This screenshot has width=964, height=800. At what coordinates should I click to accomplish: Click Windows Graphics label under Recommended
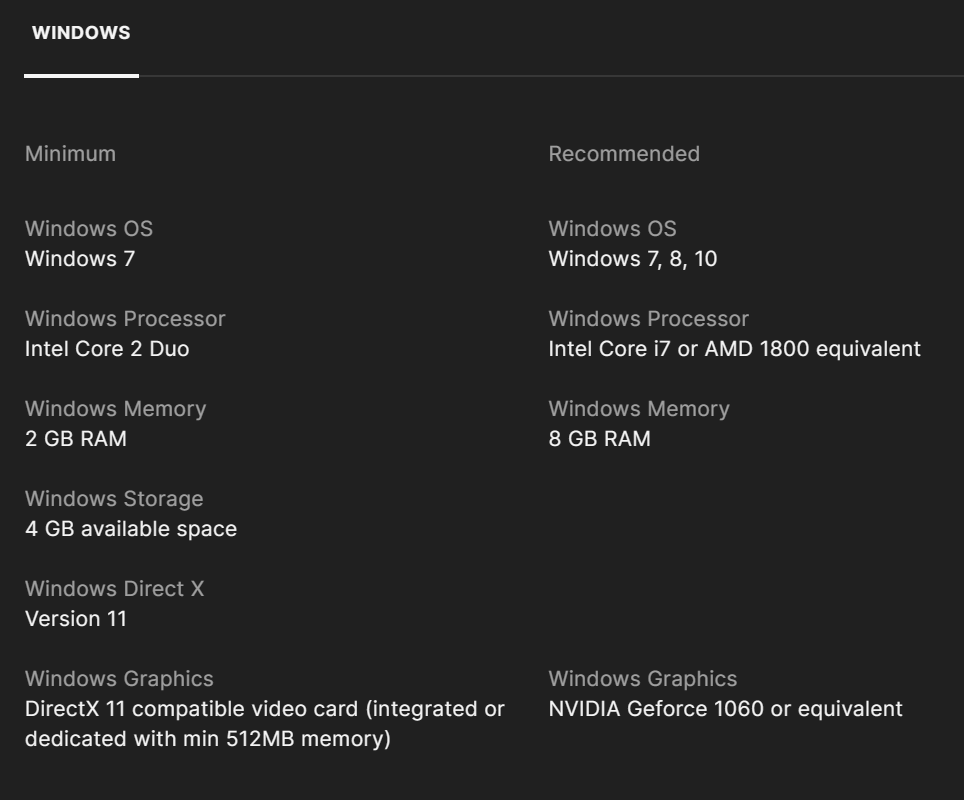pos(642,679)
